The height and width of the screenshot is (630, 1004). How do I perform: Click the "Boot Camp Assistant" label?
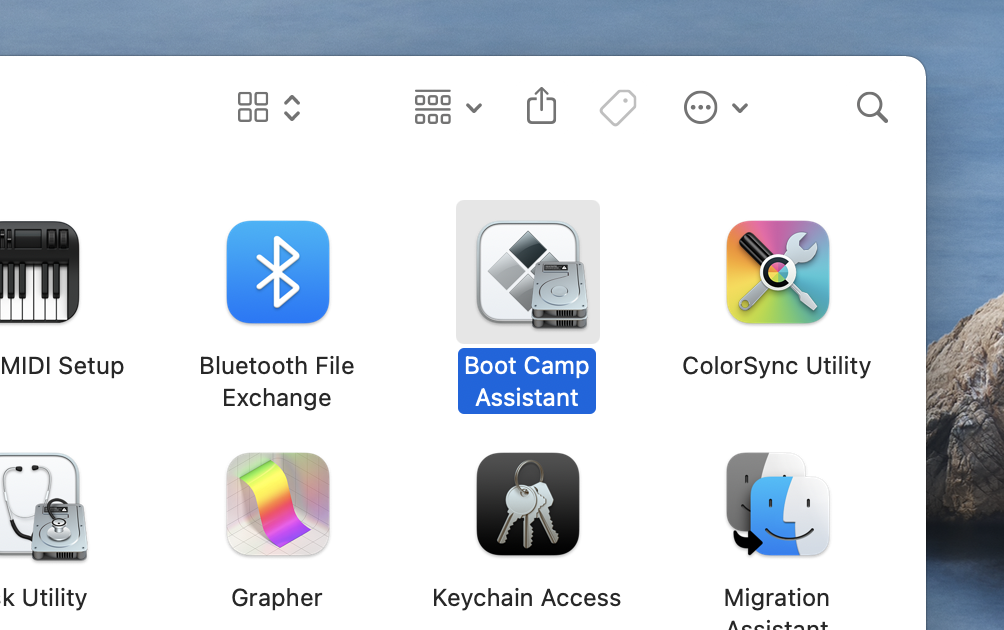click(x=527, y=381)
